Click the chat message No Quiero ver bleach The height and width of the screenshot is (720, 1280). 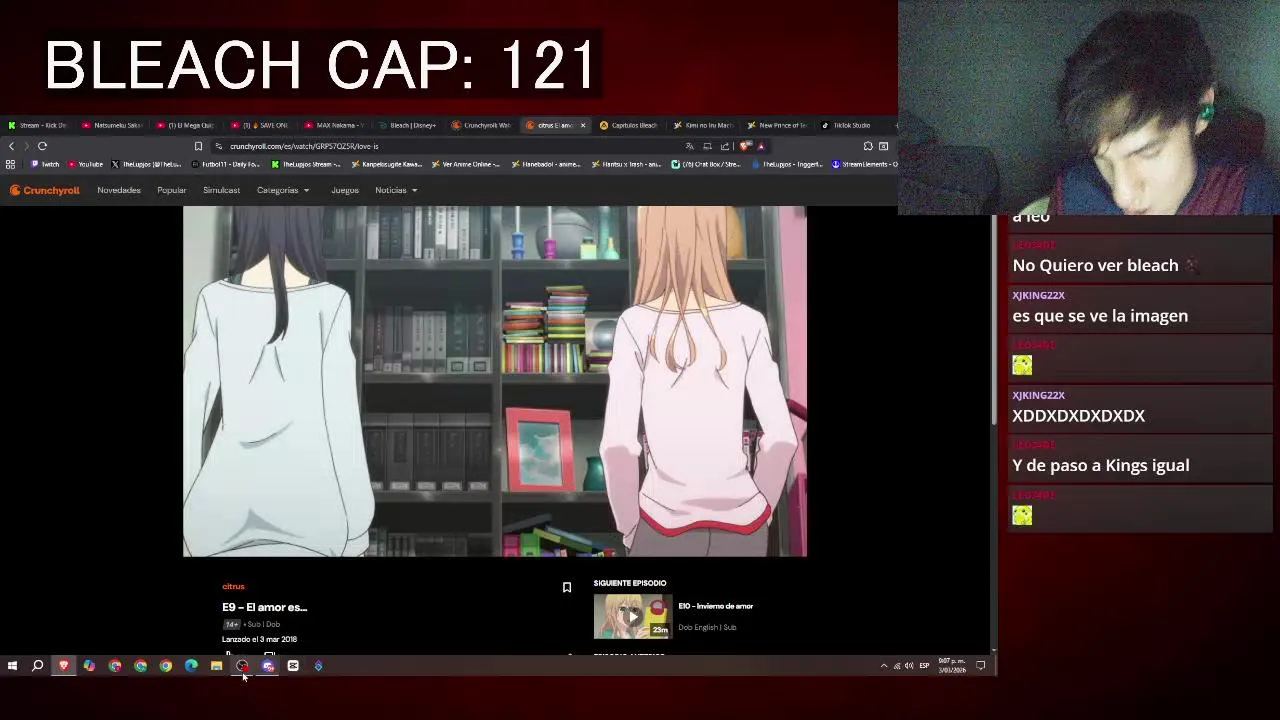coord(1095,265)
